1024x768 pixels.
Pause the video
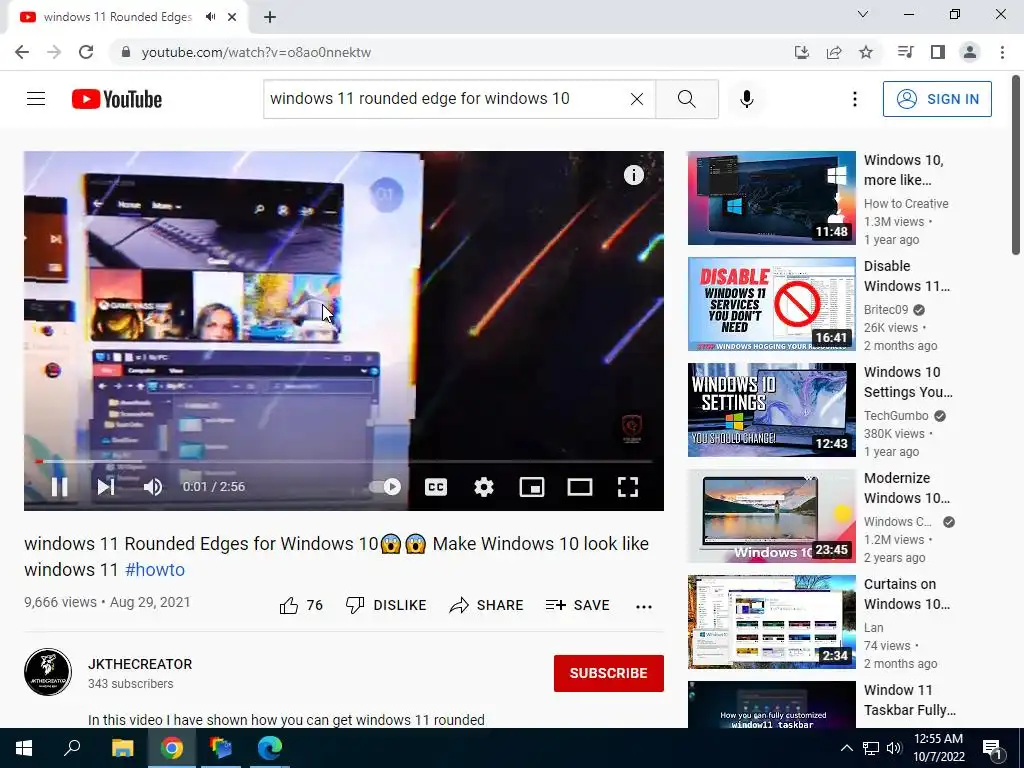(x=59, y=487)
